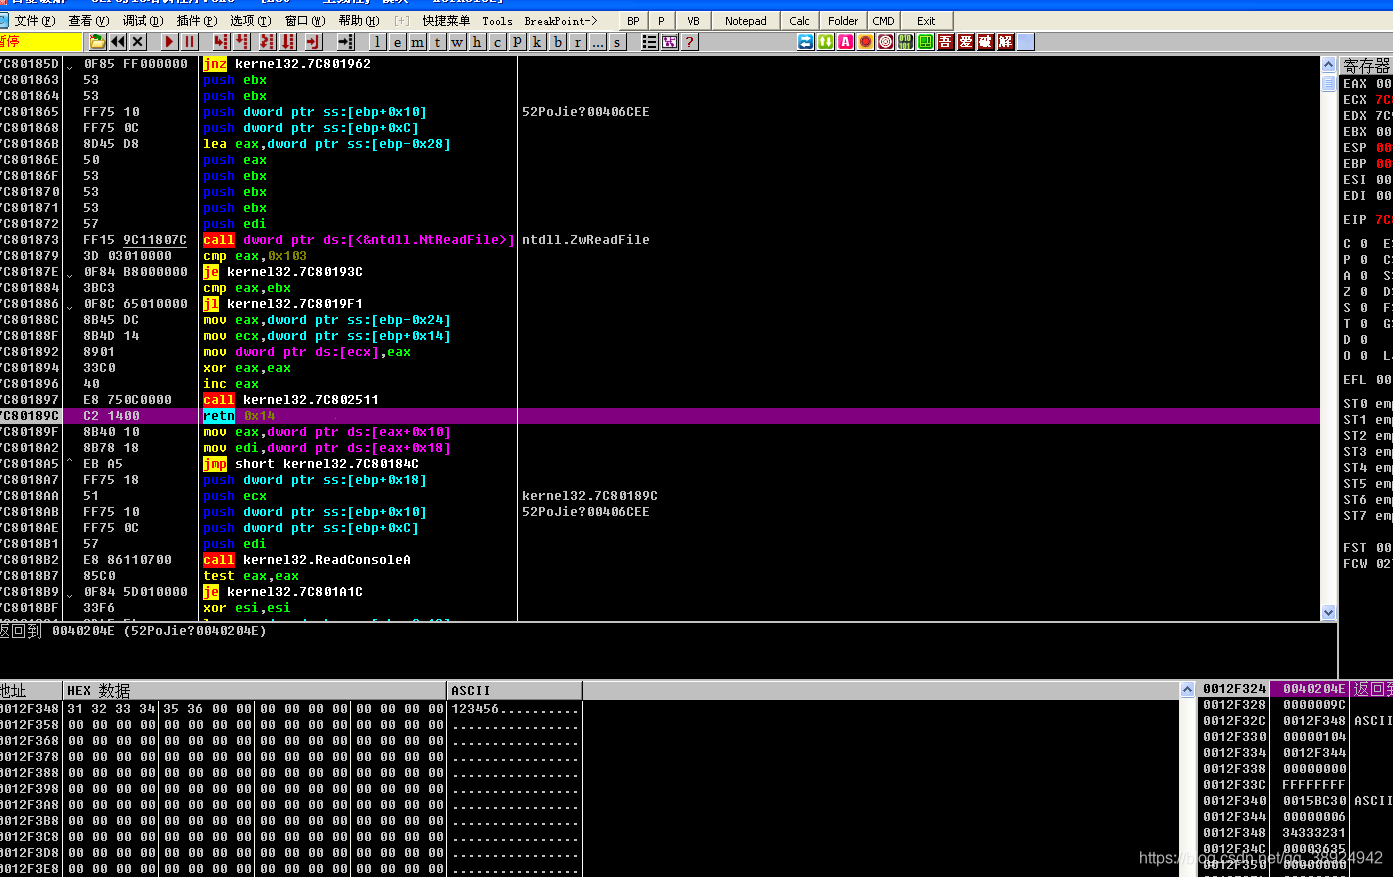Click disassembly scrollbar down arrow
The image size is (1393, 877).
[x=1329, y=612]
